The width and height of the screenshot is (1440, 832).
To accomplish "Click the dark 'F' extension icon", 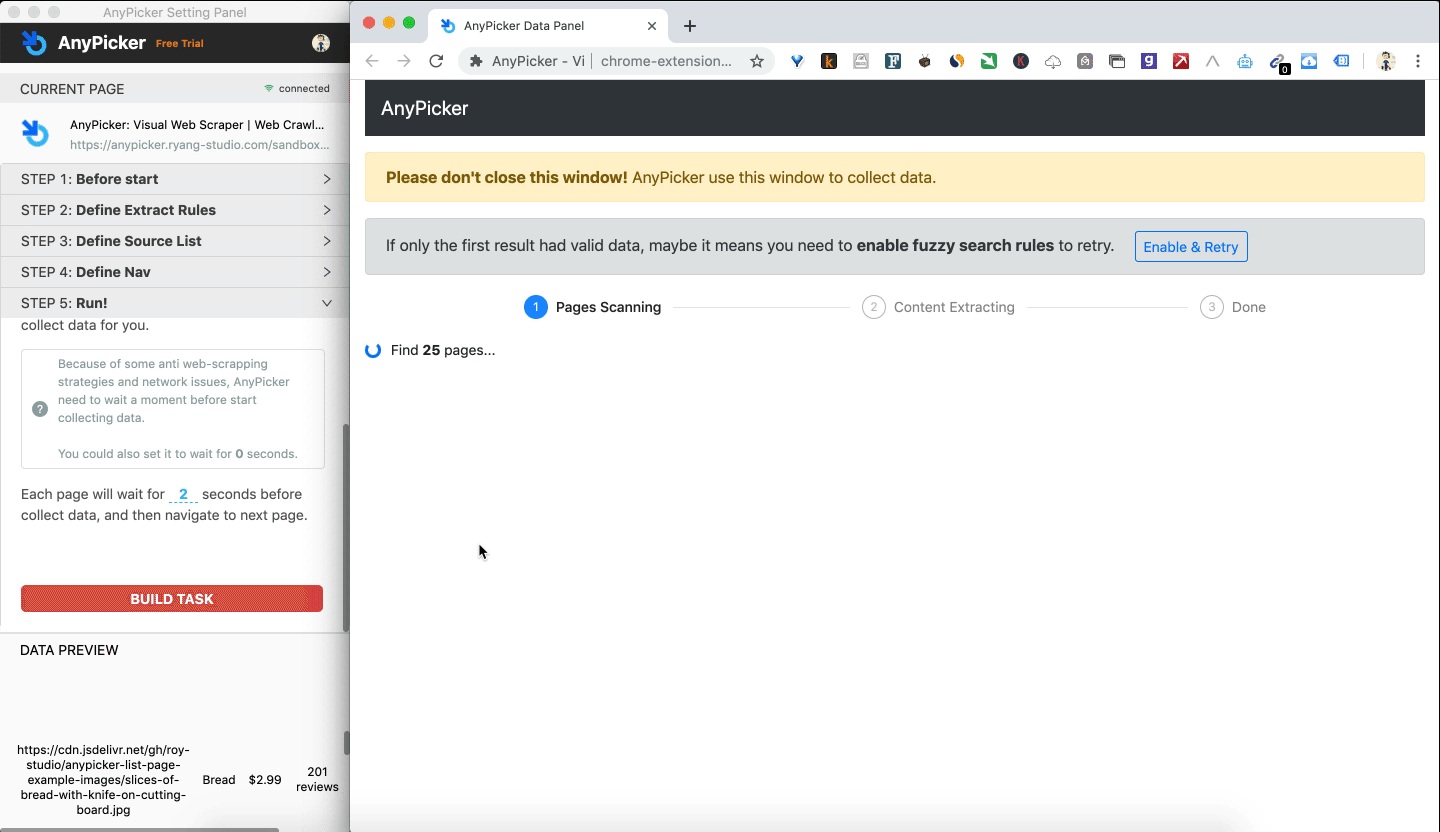I will tap(893, 61).
